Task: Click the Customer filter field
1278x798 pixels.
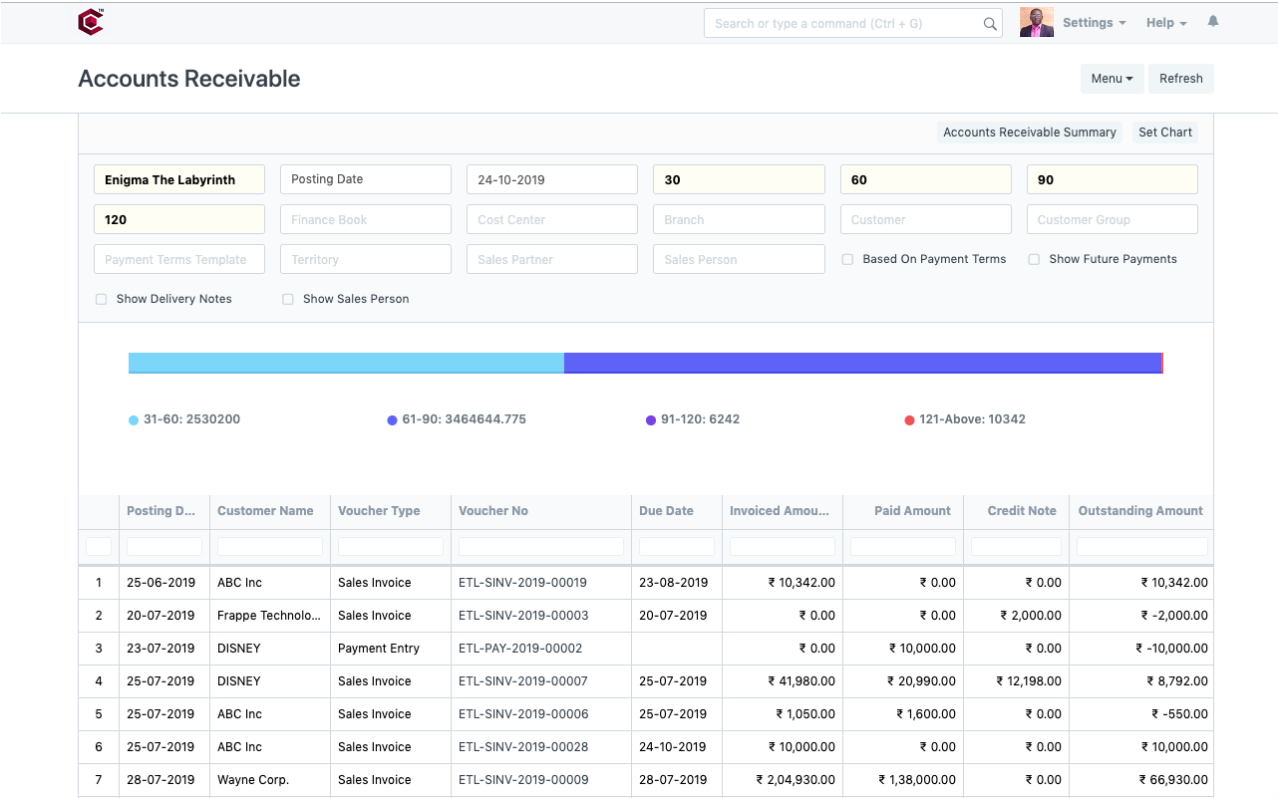Action: (925, 219)
